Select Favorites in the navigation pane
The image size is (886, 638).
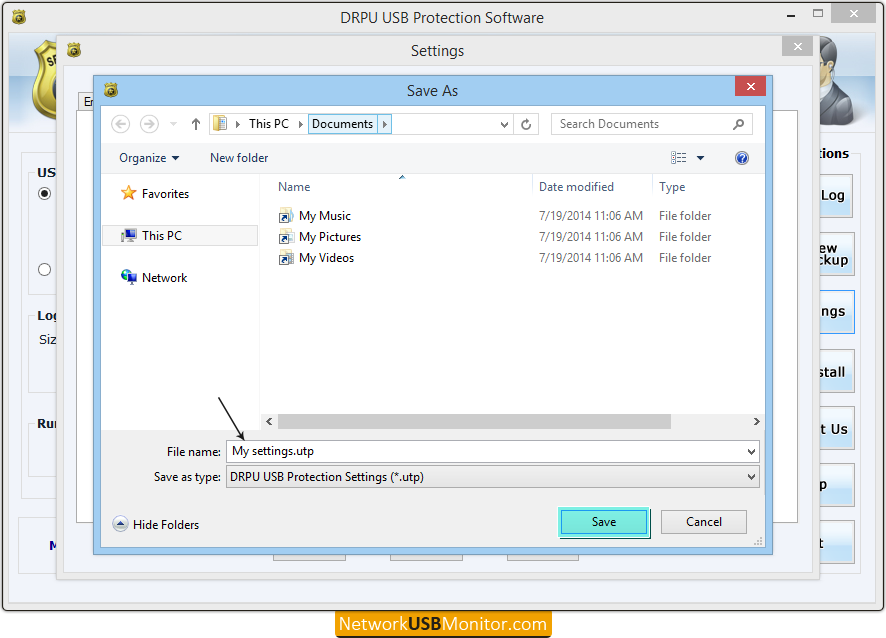pos(165,194)
